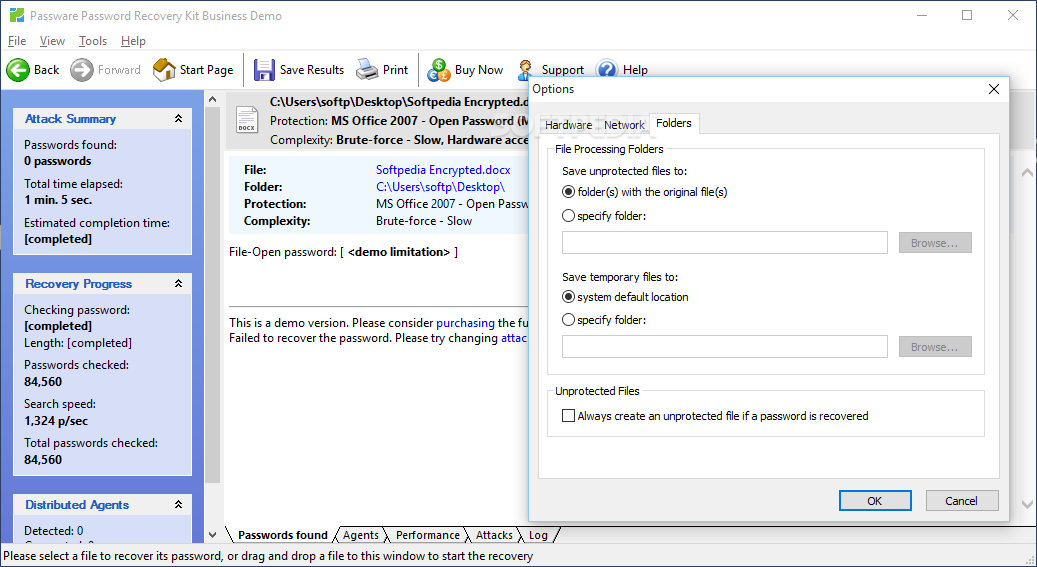Click the temporary files folder path field
Image resolution: width=1037 pixels, height=567 pixels.
[x=724, y=347]
